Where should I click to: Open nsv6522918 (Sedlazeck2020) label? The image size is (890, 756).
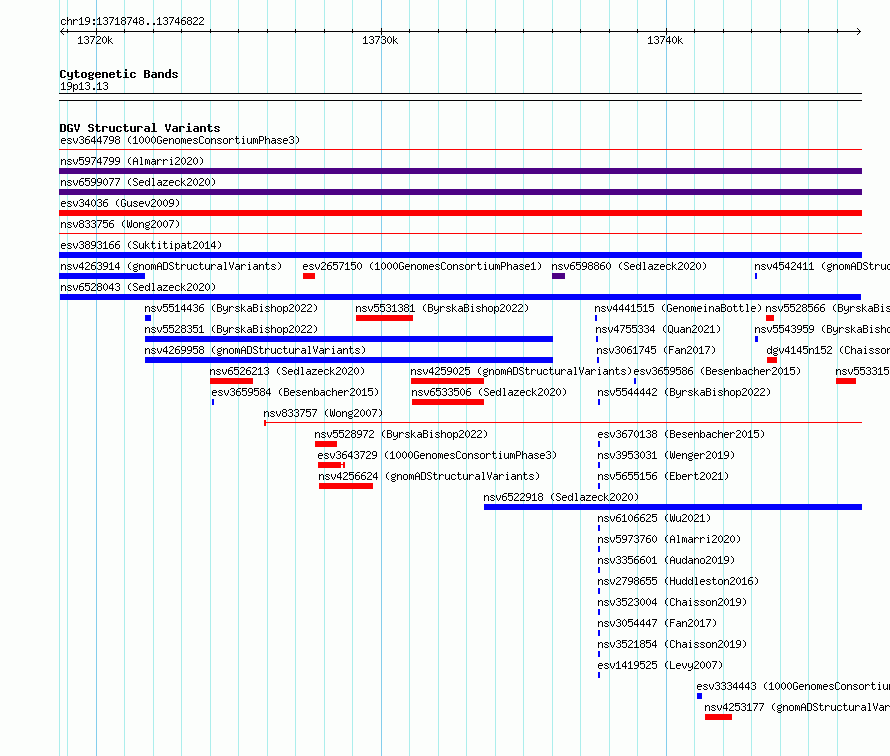tap(561, 497)
